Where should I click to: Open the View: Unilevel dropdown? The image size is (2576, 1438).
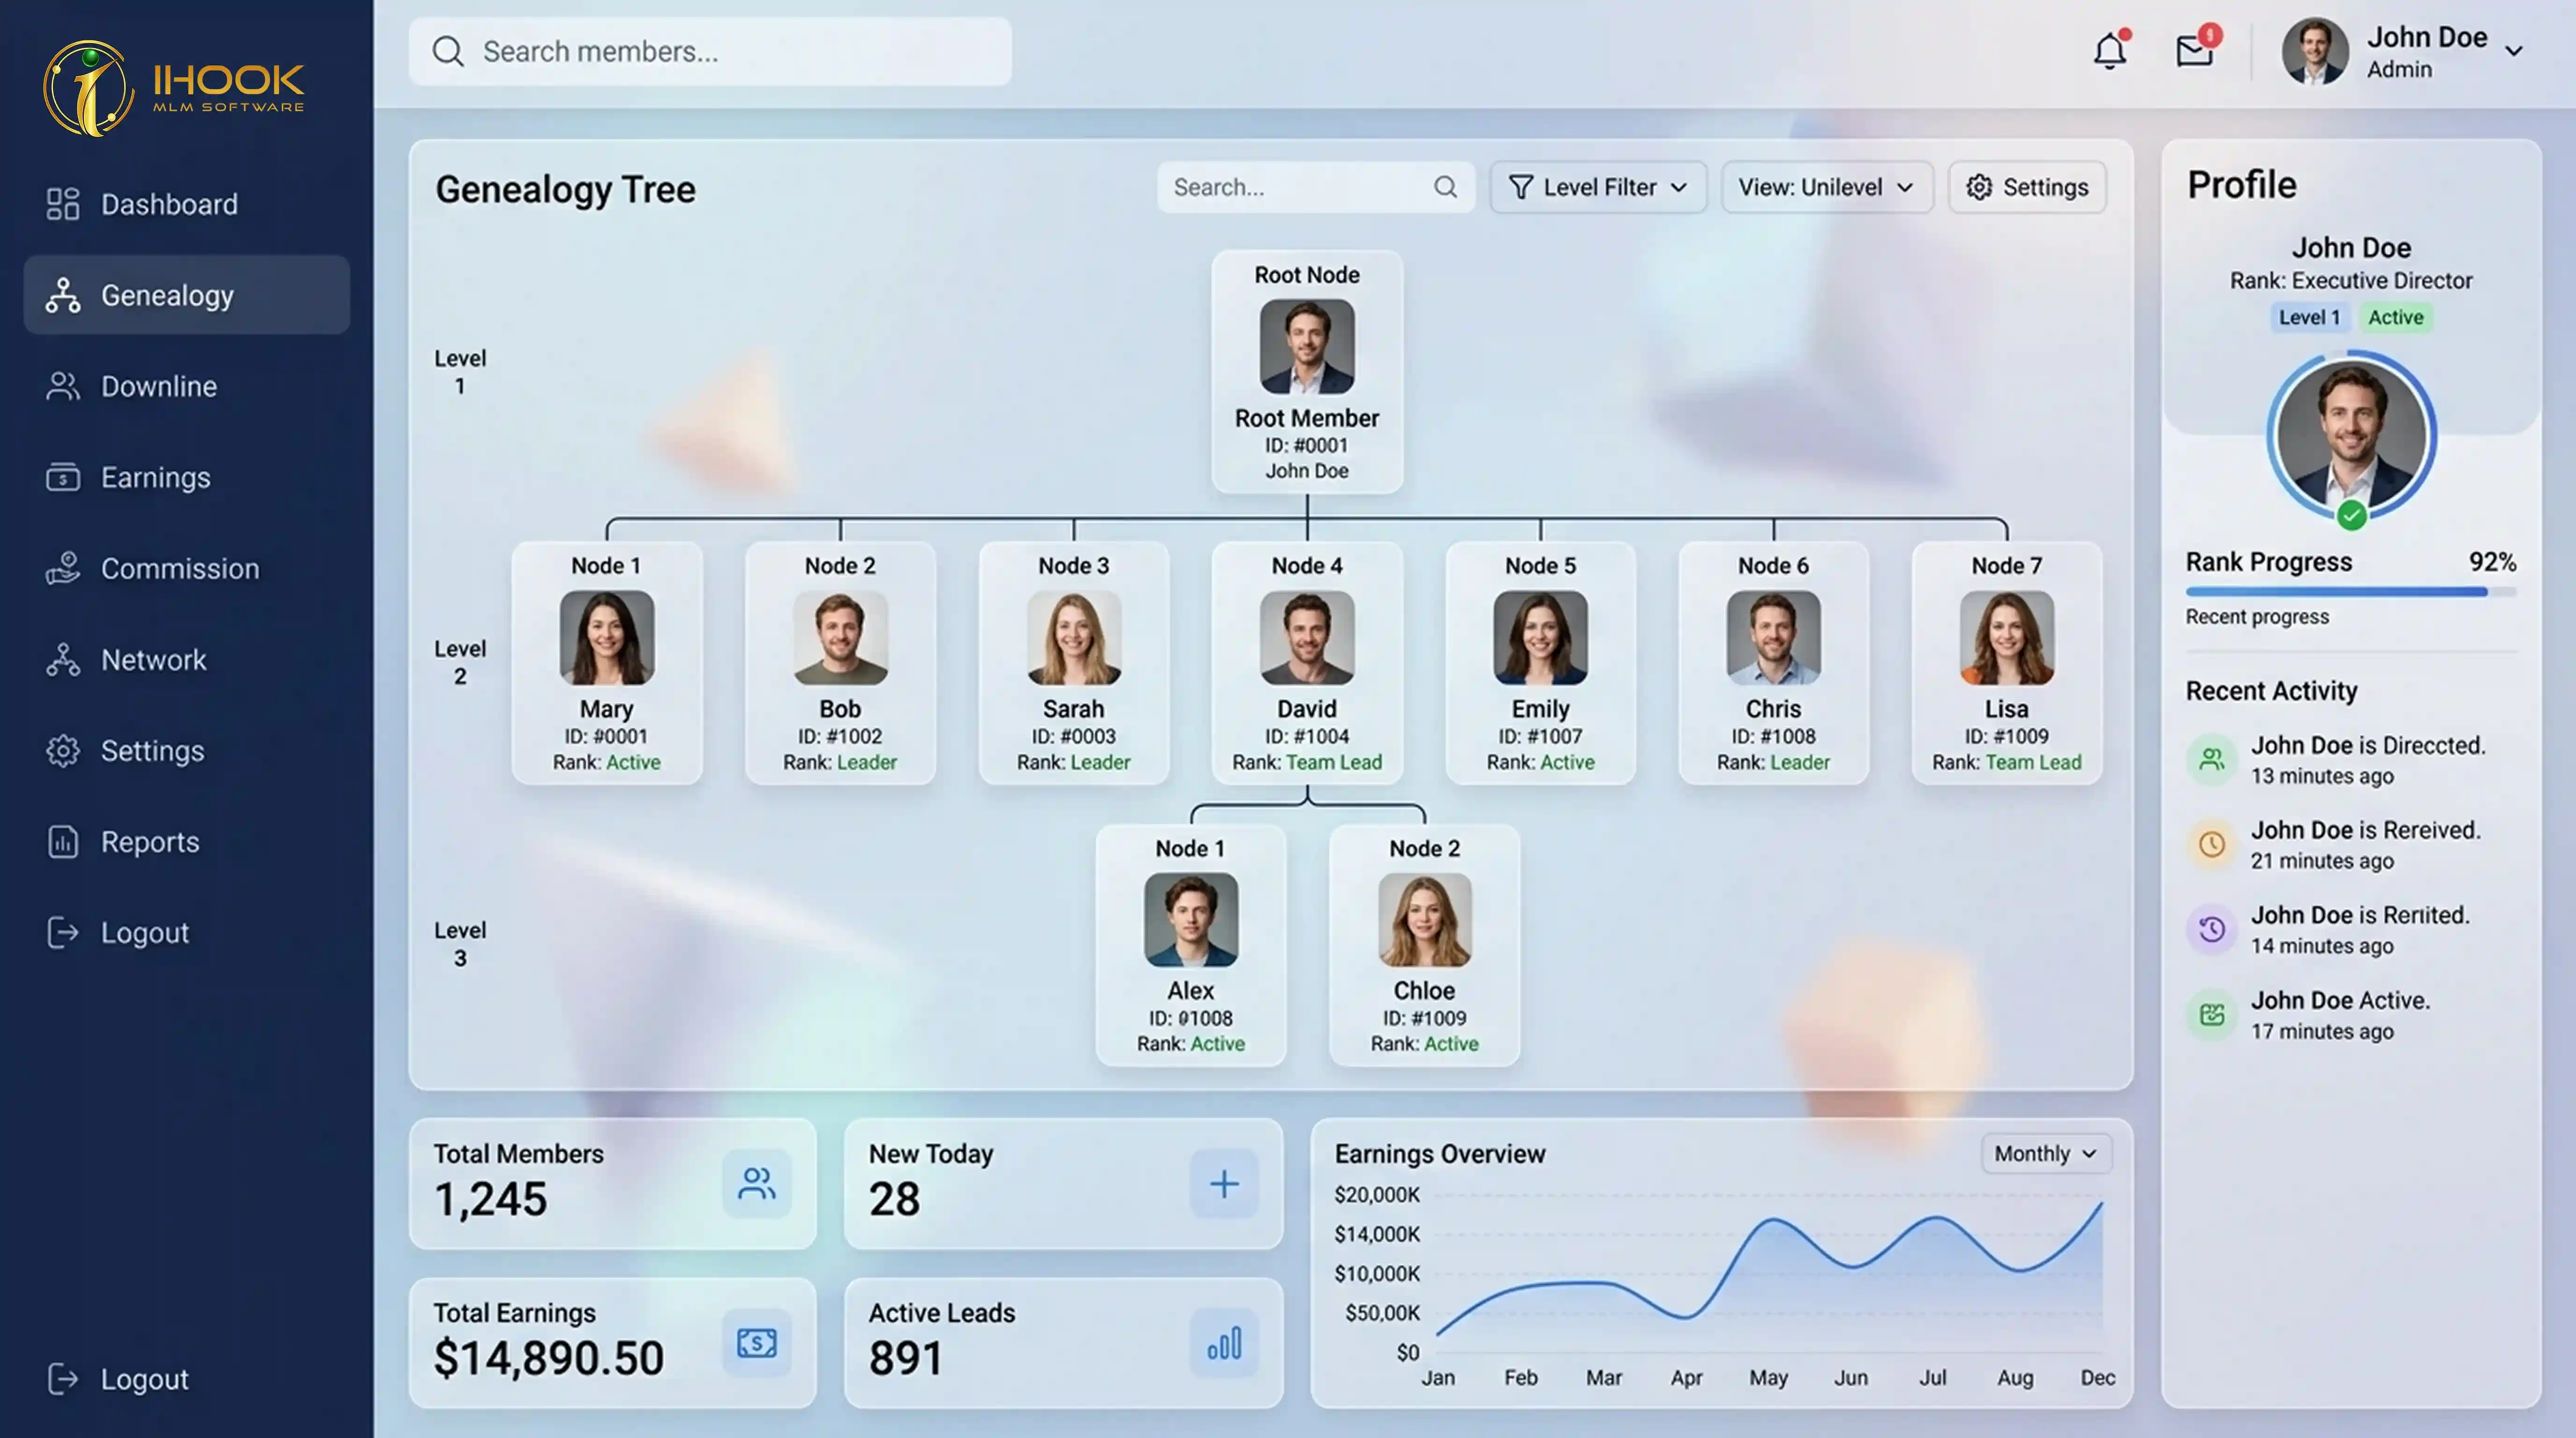(1827, 187)
